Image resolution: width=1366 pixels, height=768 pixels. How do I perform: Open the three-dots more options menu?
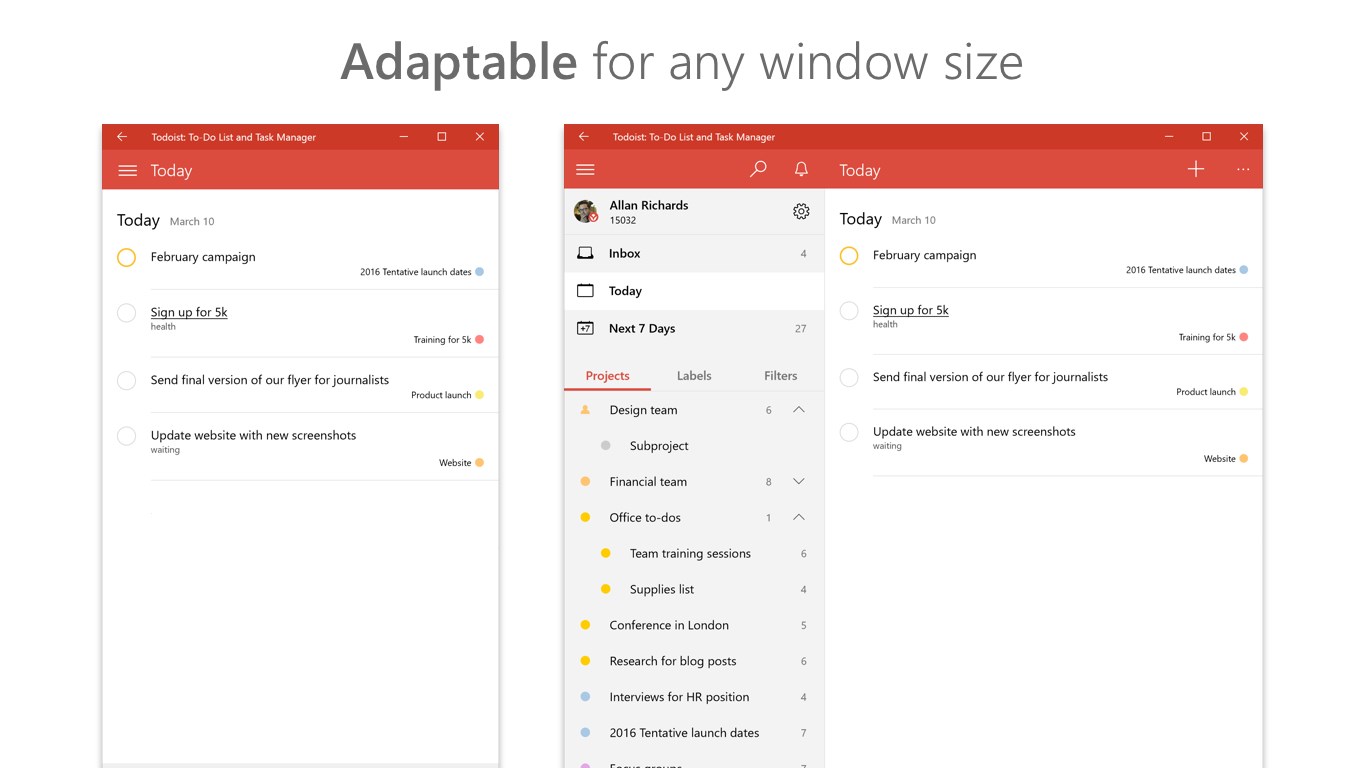1243,169
